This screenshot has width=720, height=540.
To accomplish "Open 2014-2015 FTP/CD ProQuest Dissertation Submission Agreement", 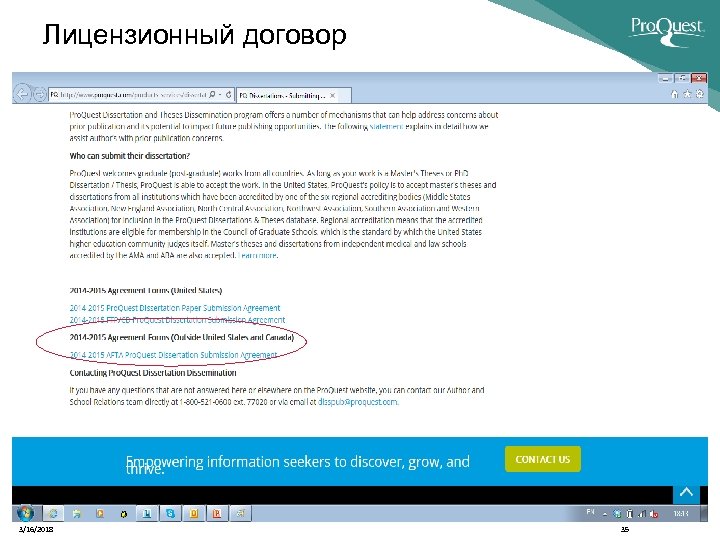I will click(177, 320).
